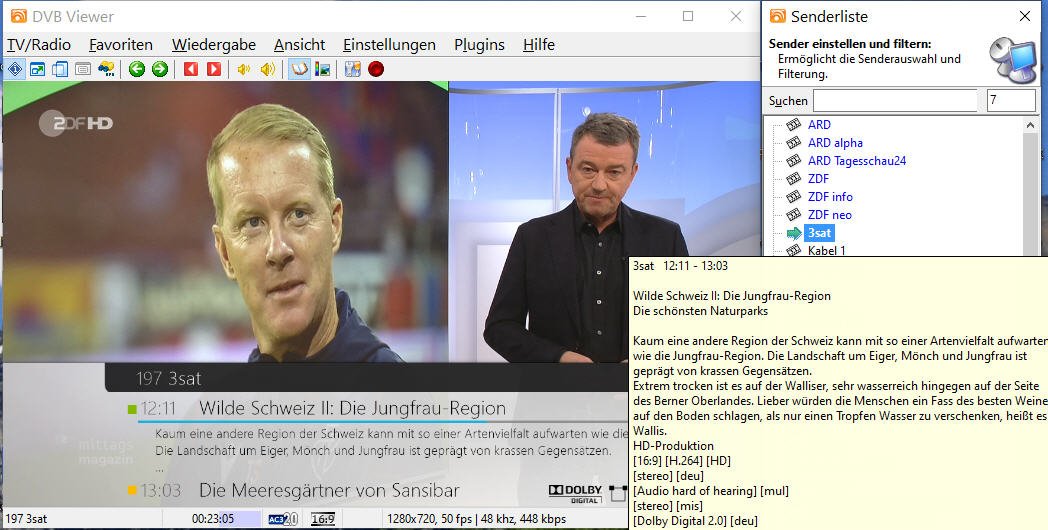Open the Einstellungen menu
The width and height of the screenshot is (1048, 530).
click(389, 45)
